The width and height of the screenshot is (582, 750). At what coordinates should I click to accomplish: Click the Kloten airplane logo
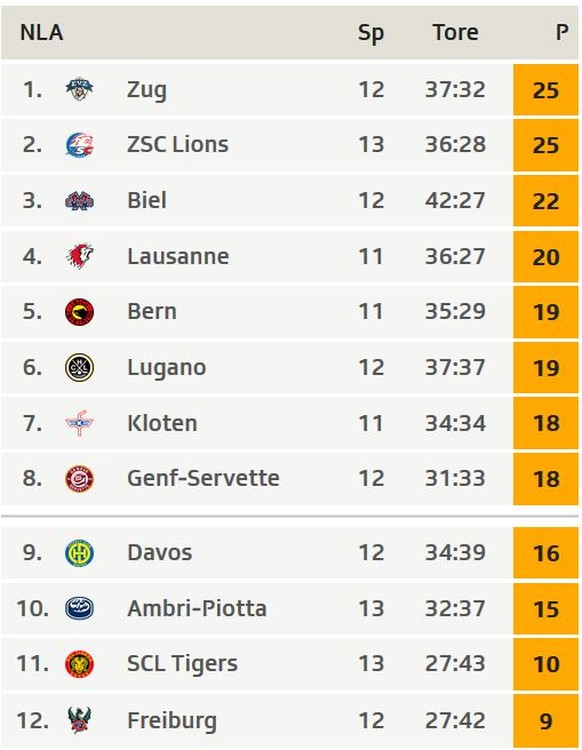[79, 423]
